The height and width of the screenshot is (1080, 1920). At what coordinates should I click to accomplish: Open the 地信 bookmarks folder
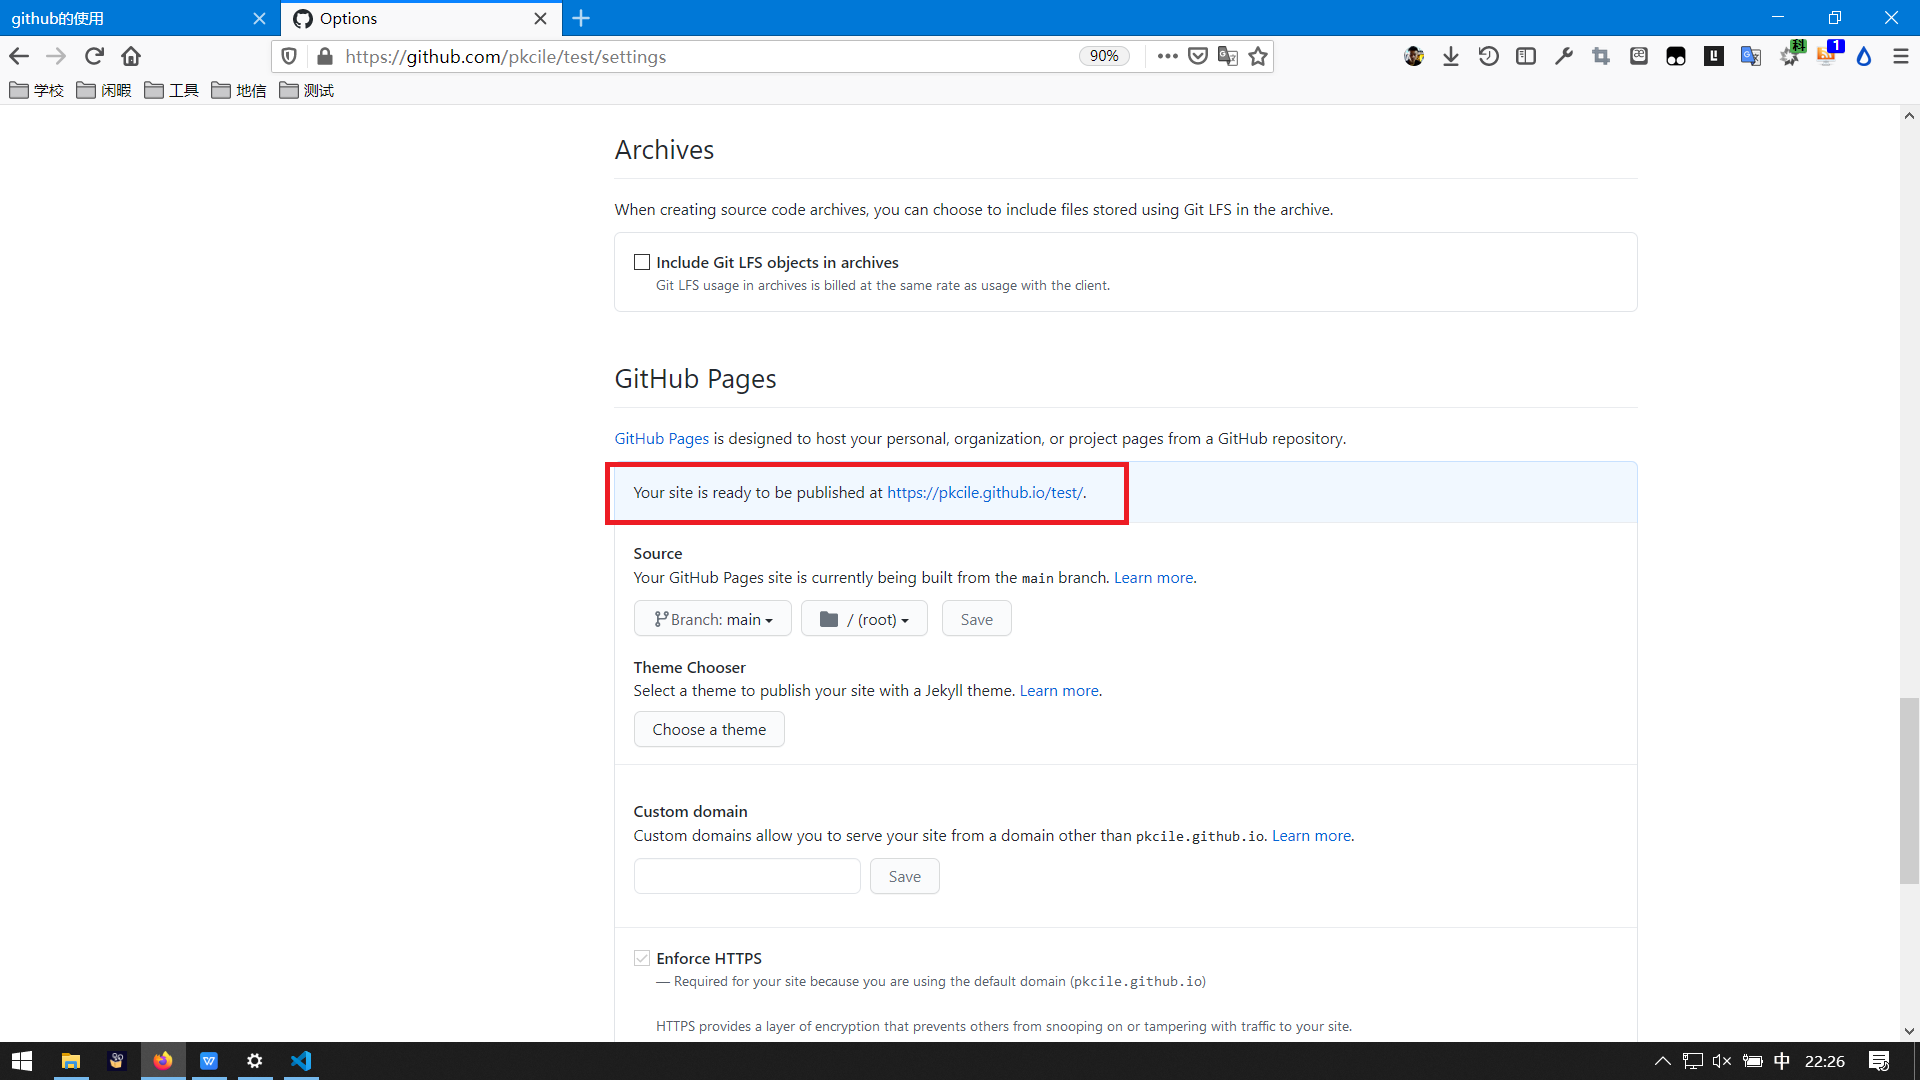[239, 91]
